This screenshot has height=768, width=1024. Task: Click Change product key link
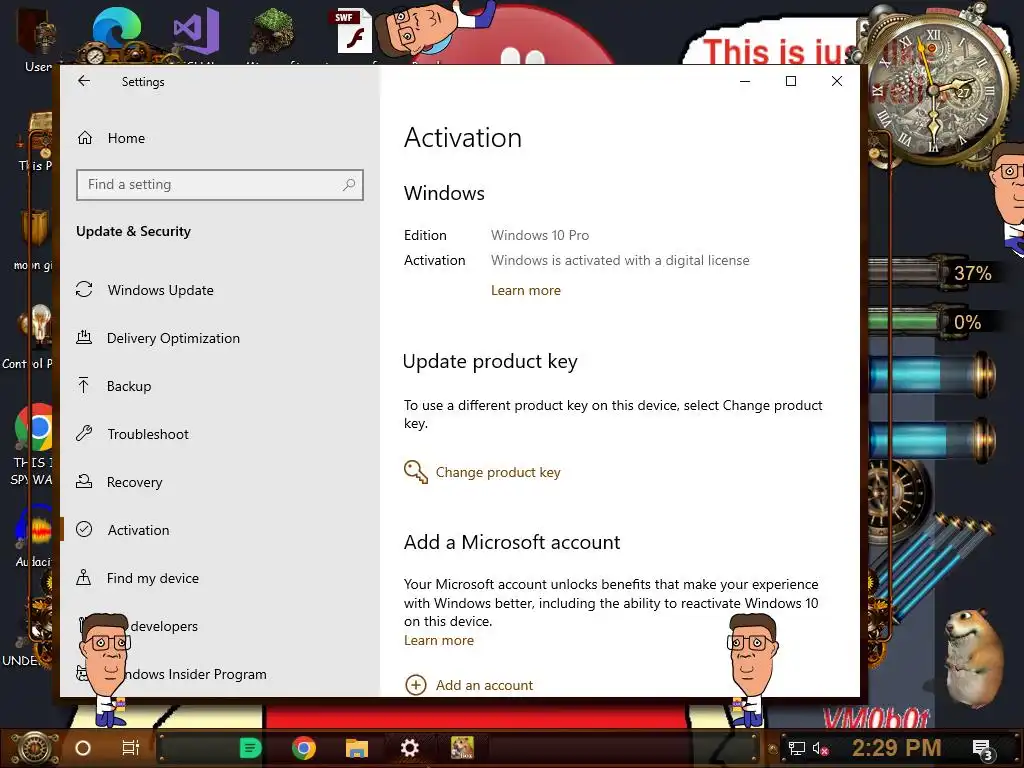[x=498, y=472]
